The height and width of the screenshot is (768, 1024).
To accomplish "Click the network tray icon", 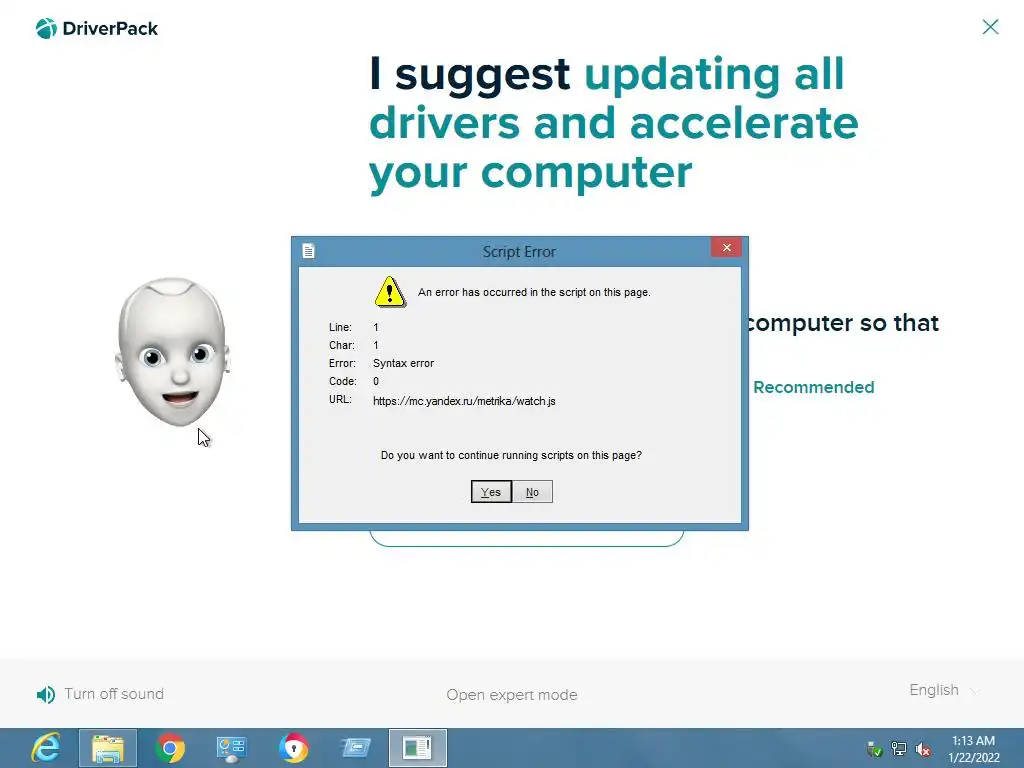I will 899,749.
